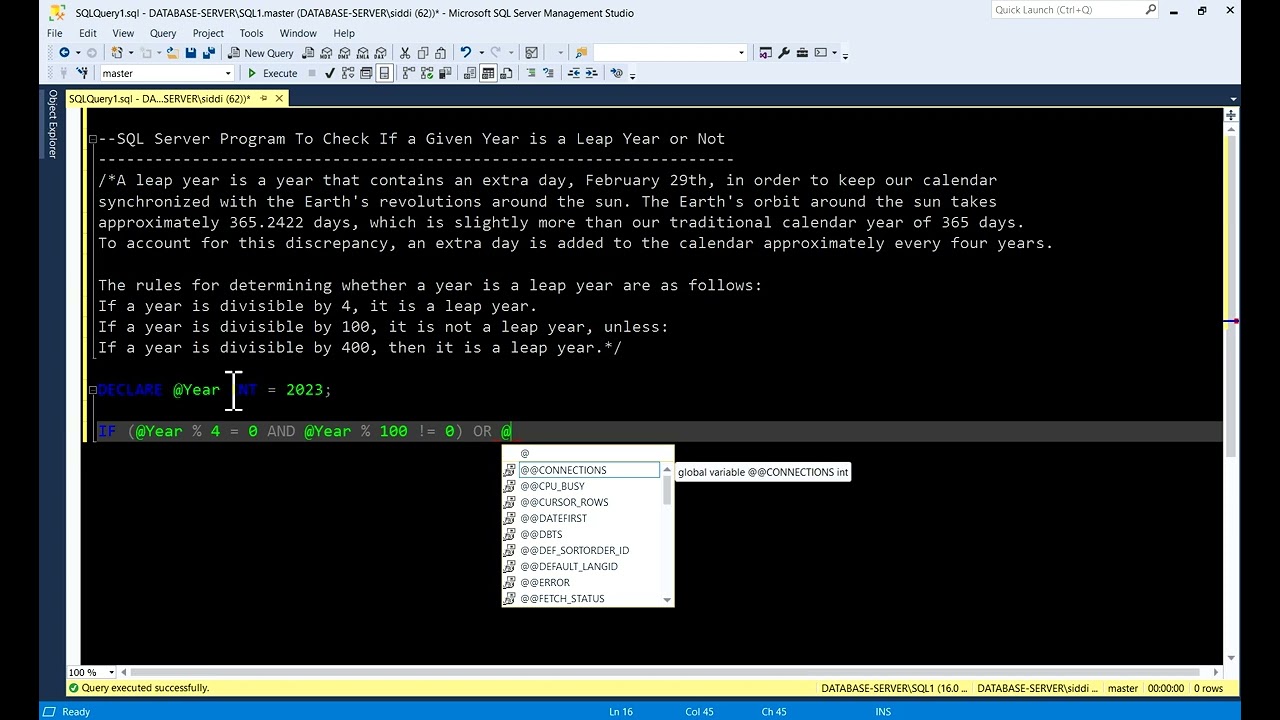Select Results to Text mode
The image size is (1280, 720).
(469, 73)
